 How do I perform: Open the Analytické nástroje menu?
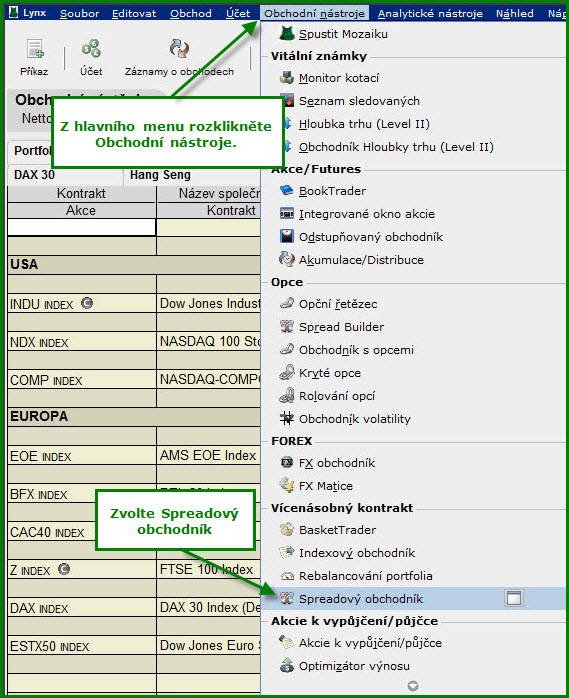(x=430, y=13)
